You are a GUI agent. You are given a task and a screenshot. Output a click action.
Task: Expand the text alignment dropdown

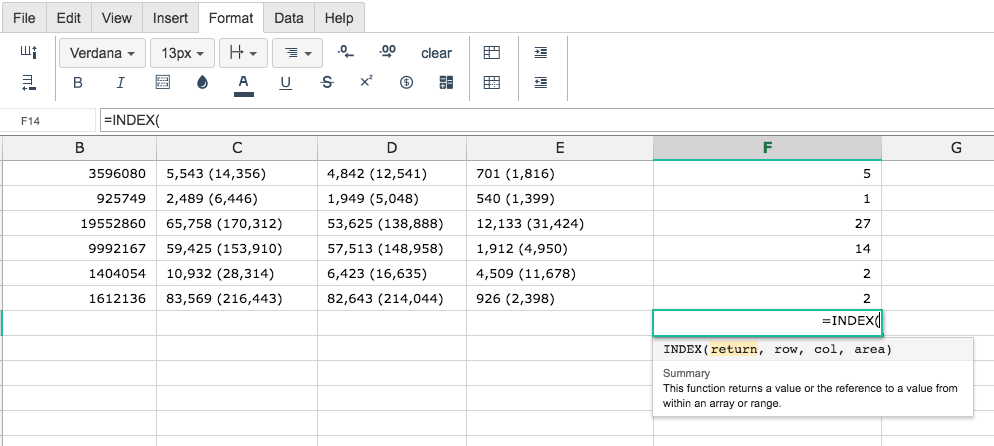[297, 53]
